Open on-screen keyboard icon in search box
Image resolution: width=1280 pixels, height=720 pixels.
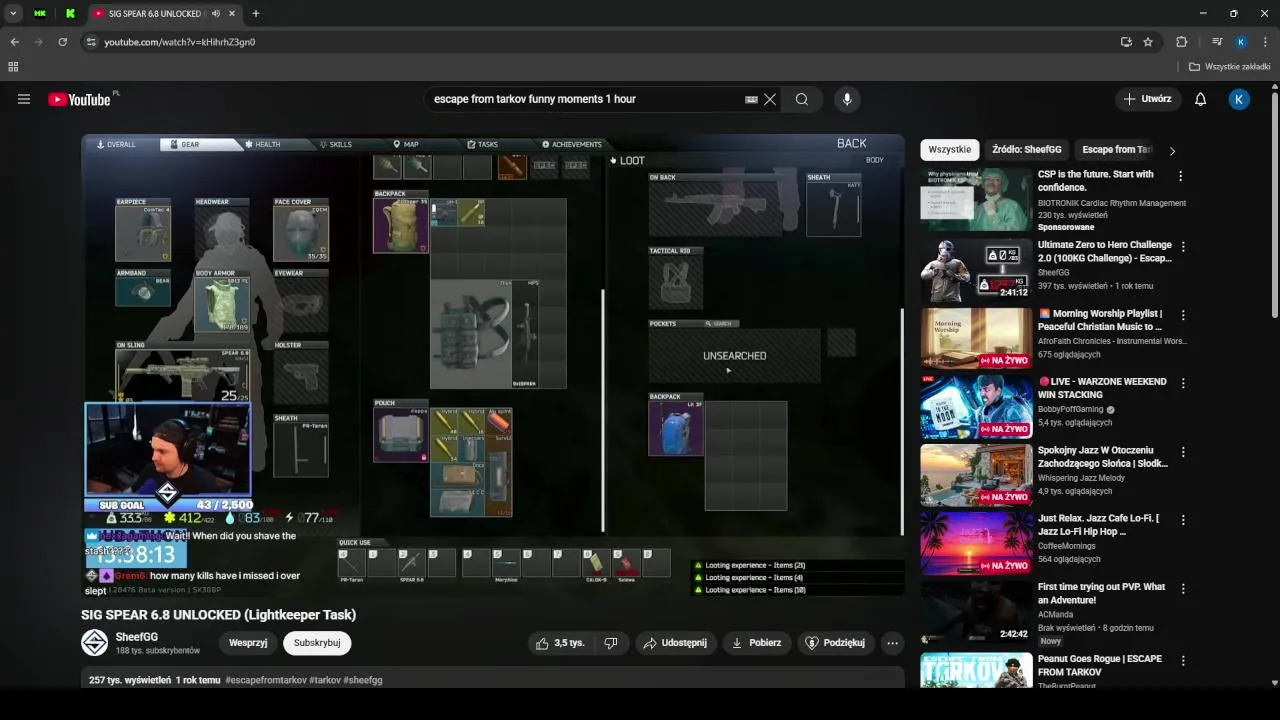(x=751, y=99)
